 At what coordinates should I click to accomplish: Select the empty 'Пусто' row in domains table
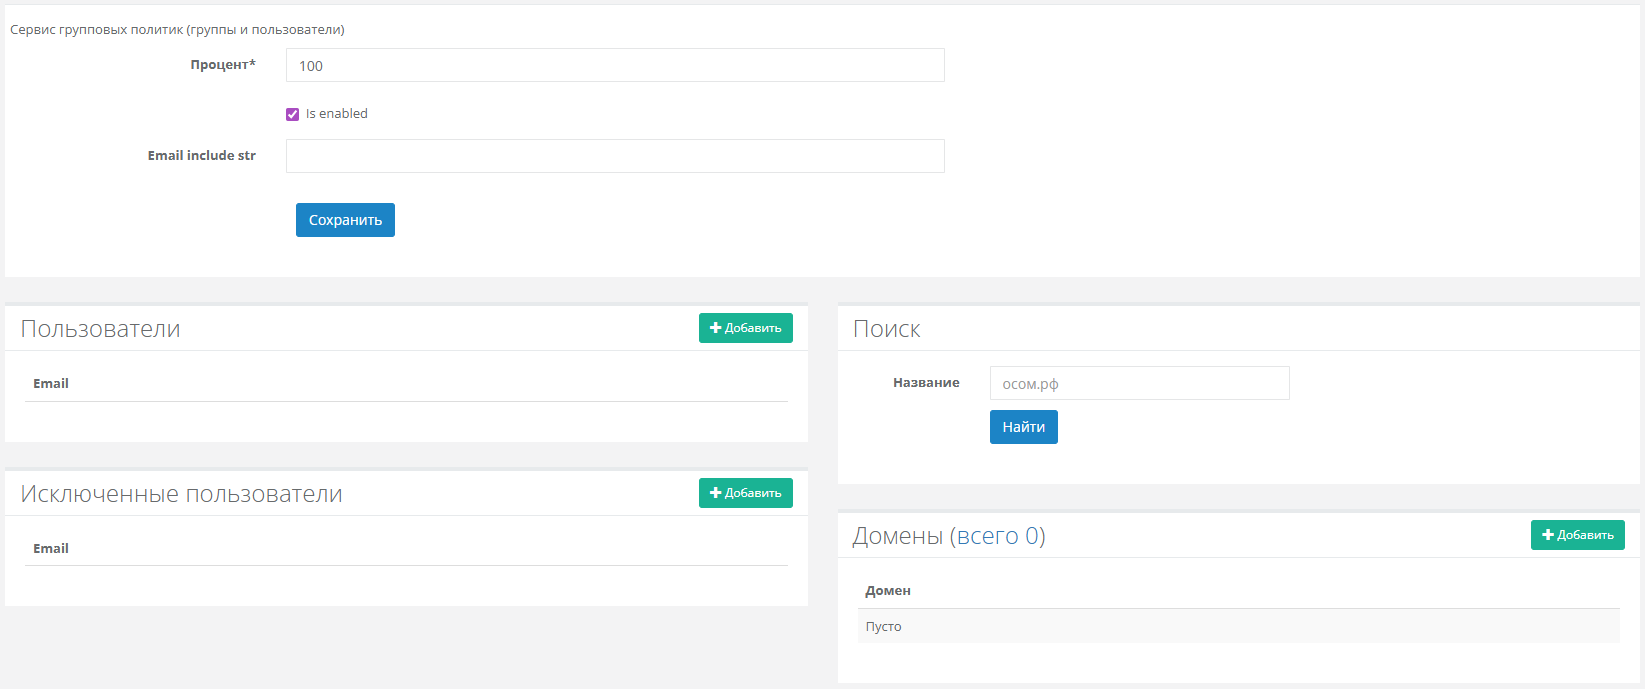1238,627
